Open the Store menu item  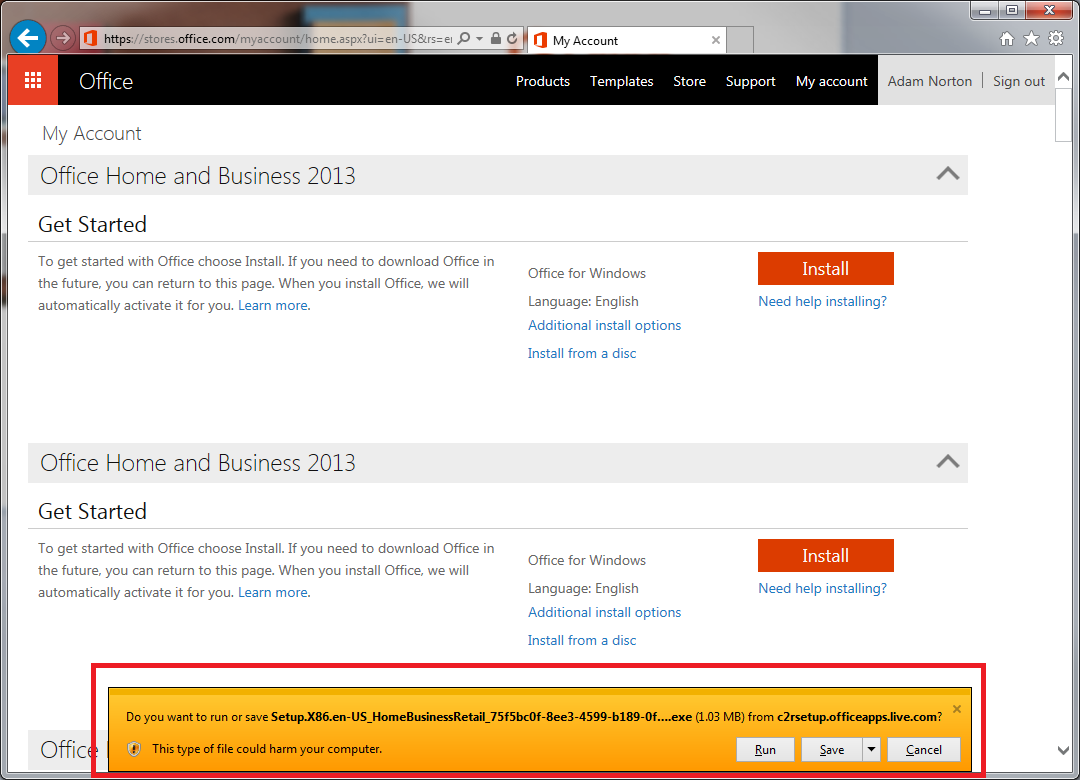(689, 81)
